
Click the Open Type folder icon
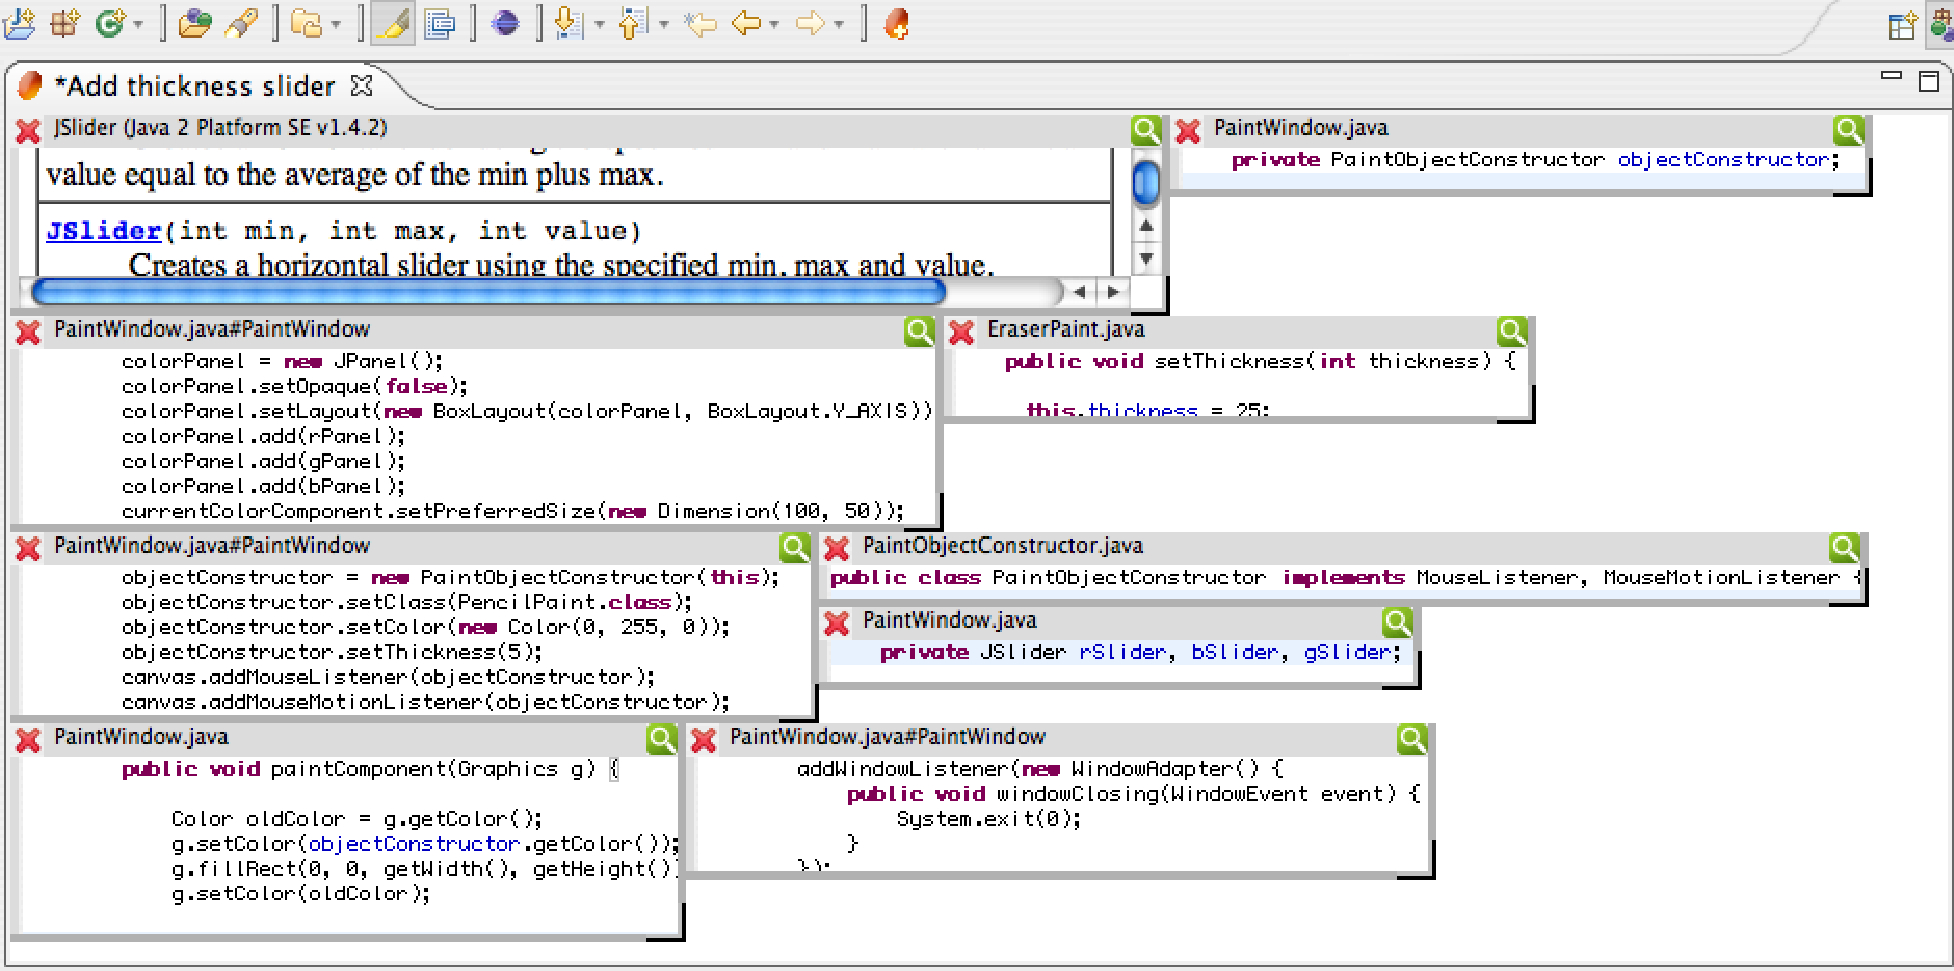(194, 23)
